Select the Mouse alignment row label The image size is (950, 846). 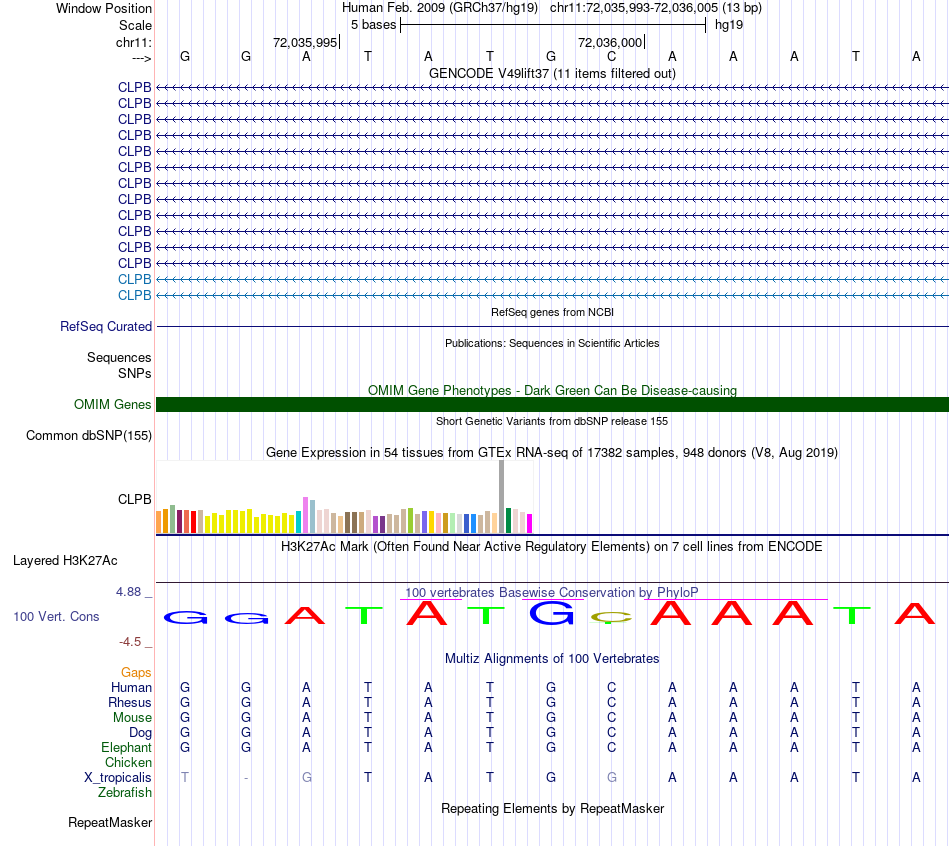click(x=132, y=718)
